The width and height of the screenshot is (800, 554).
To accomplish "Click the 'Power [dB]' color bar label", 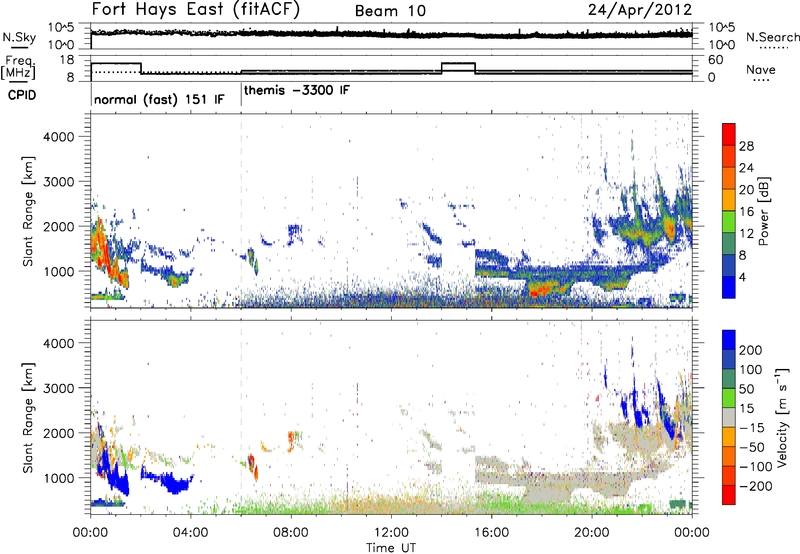I will pyautogui.click(x=763, y=211).
